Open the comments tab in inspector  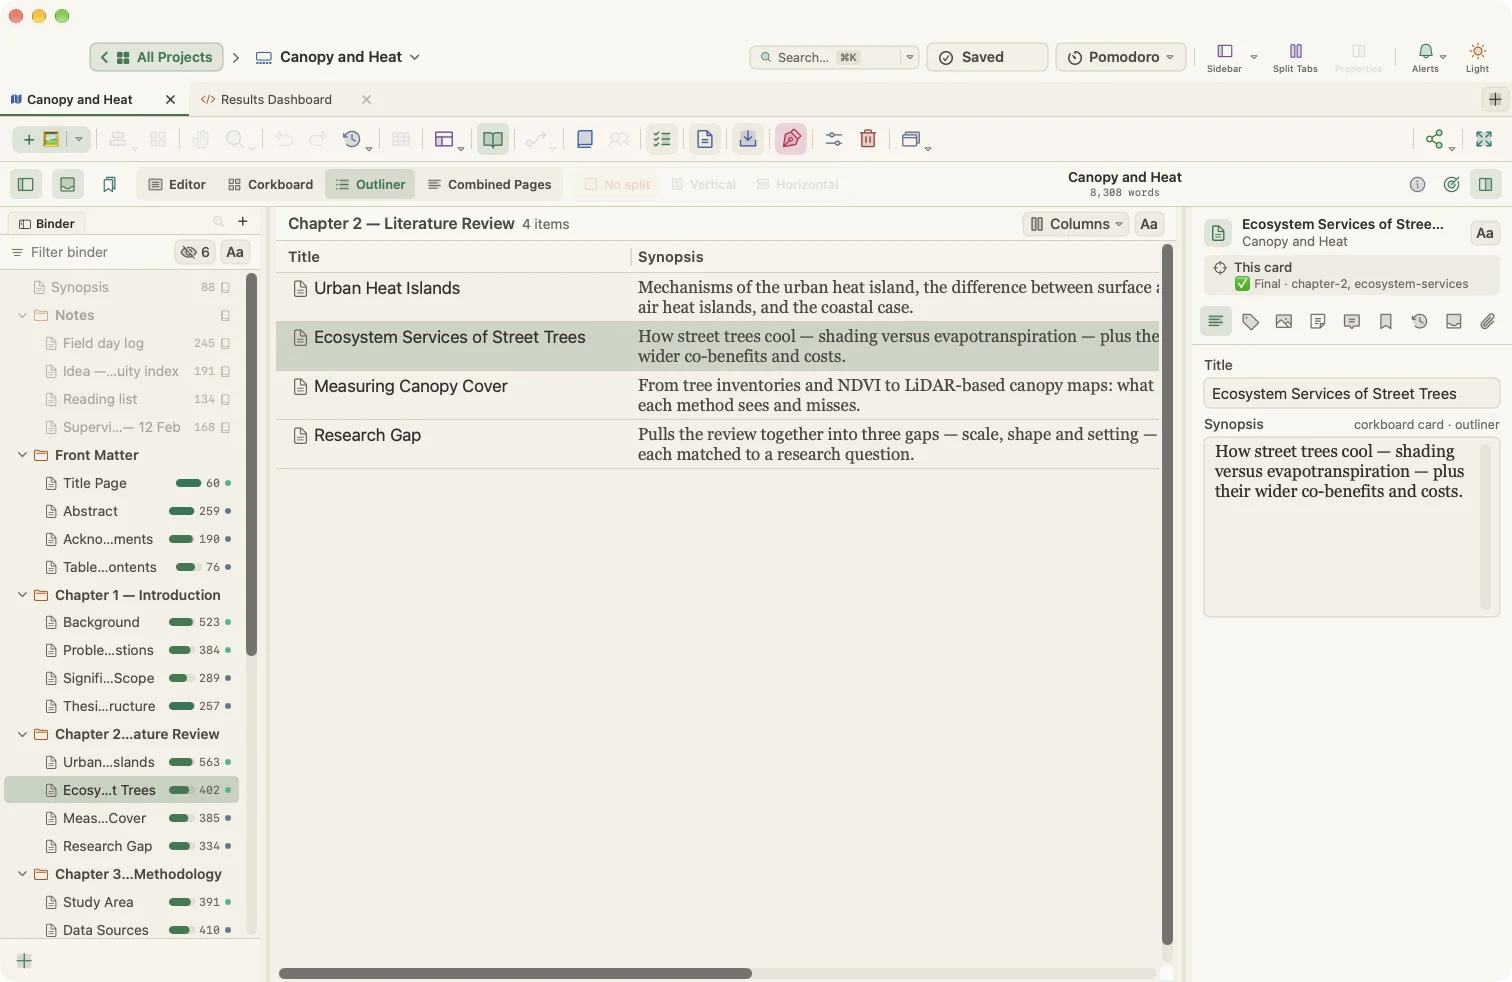1352,321
